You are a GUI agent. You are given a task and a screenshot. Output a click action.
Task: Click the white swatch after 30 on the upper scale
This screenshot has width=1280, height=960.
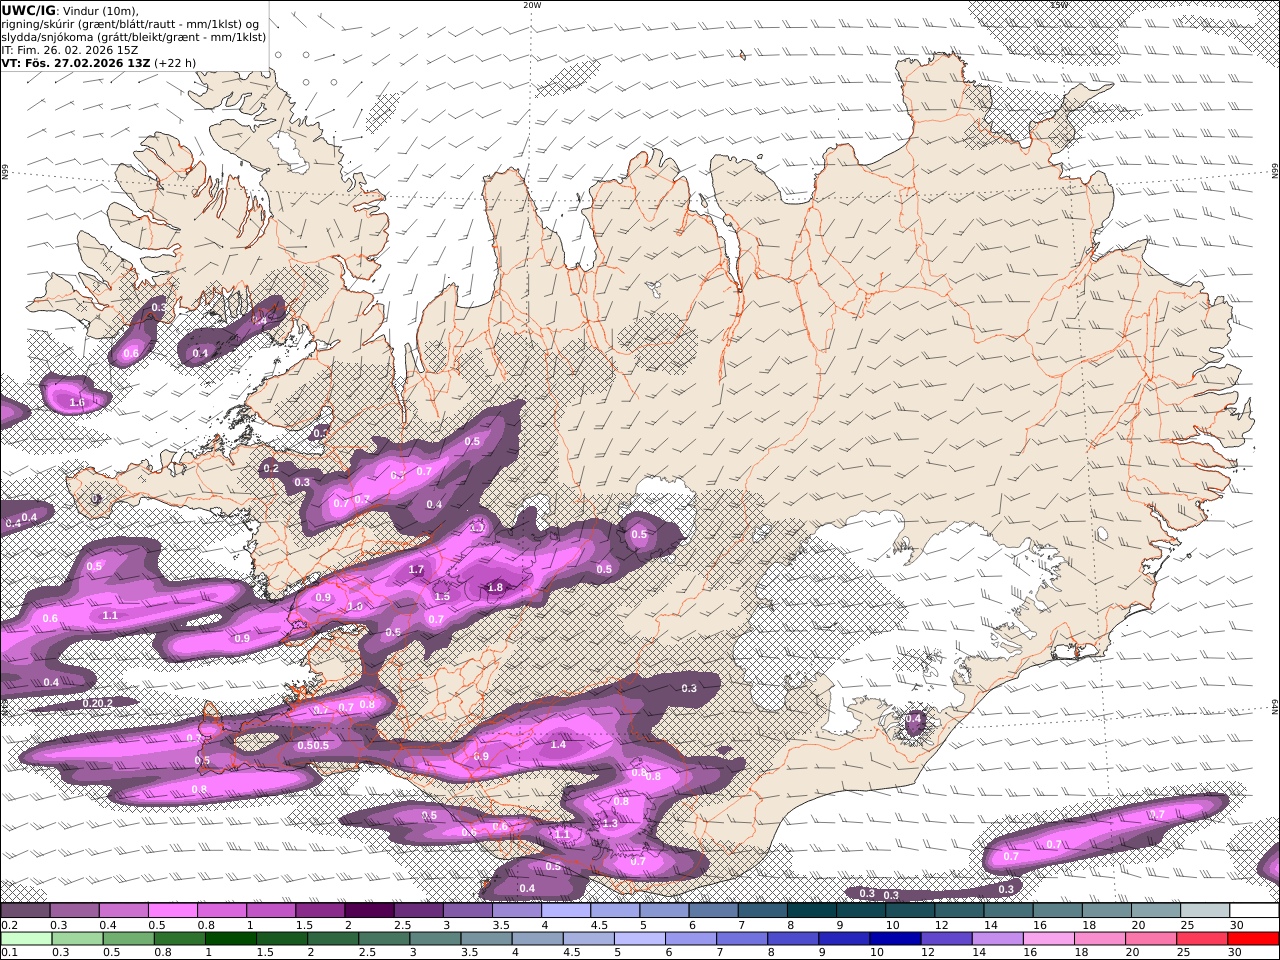[x=1255, y=911]
